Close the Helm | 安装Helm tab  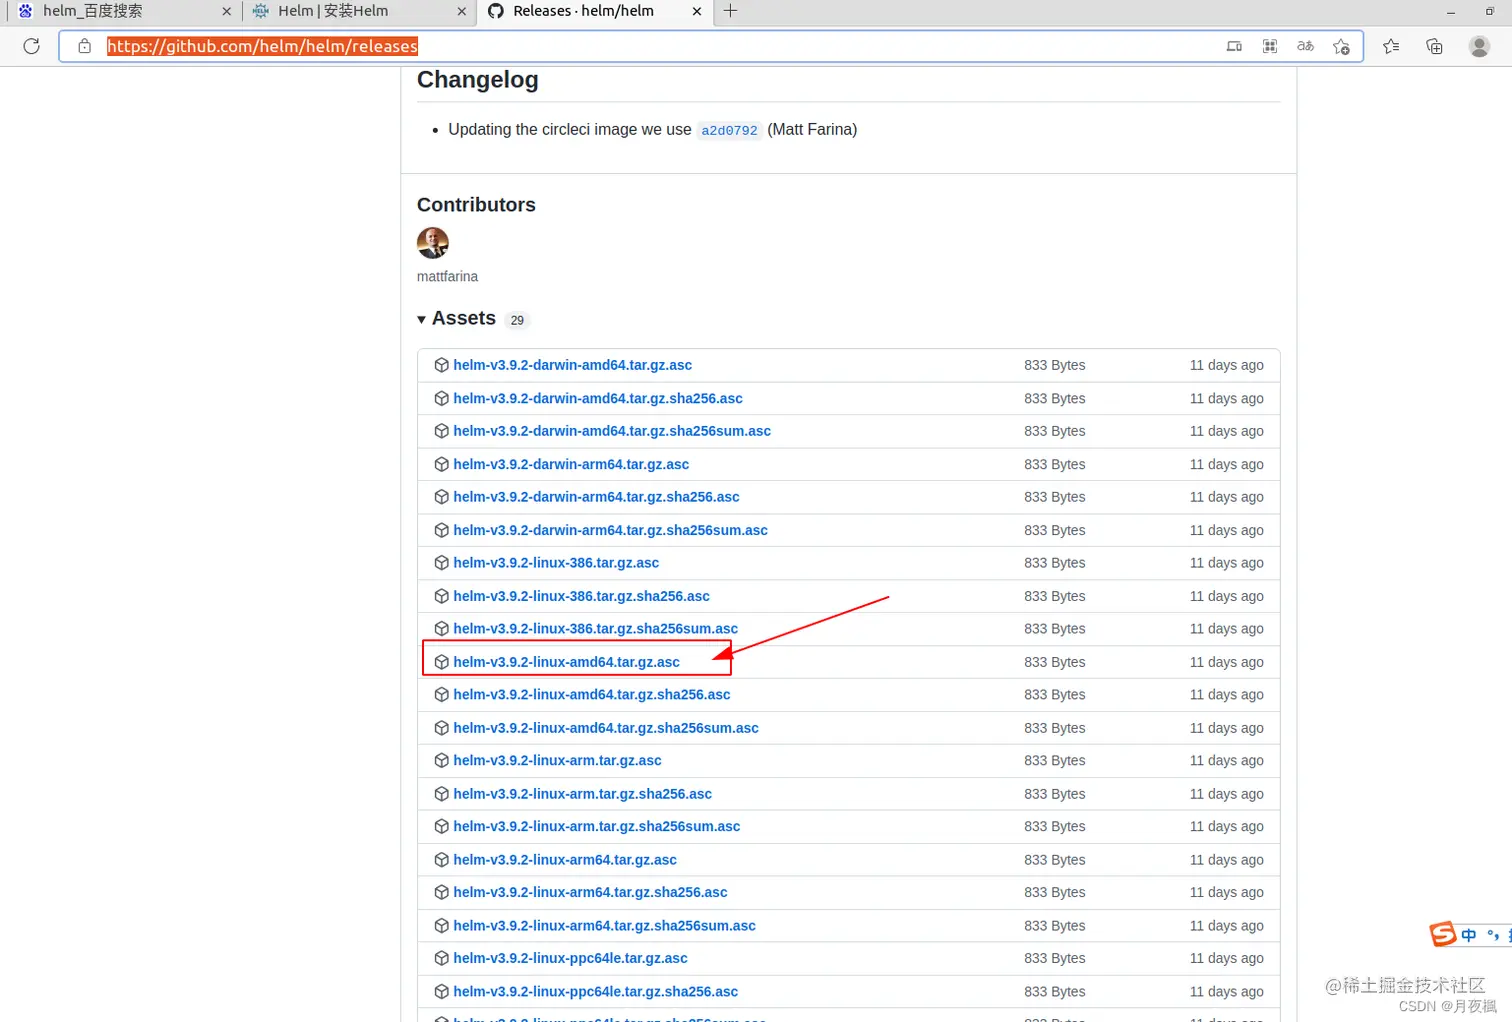[461, 11]
